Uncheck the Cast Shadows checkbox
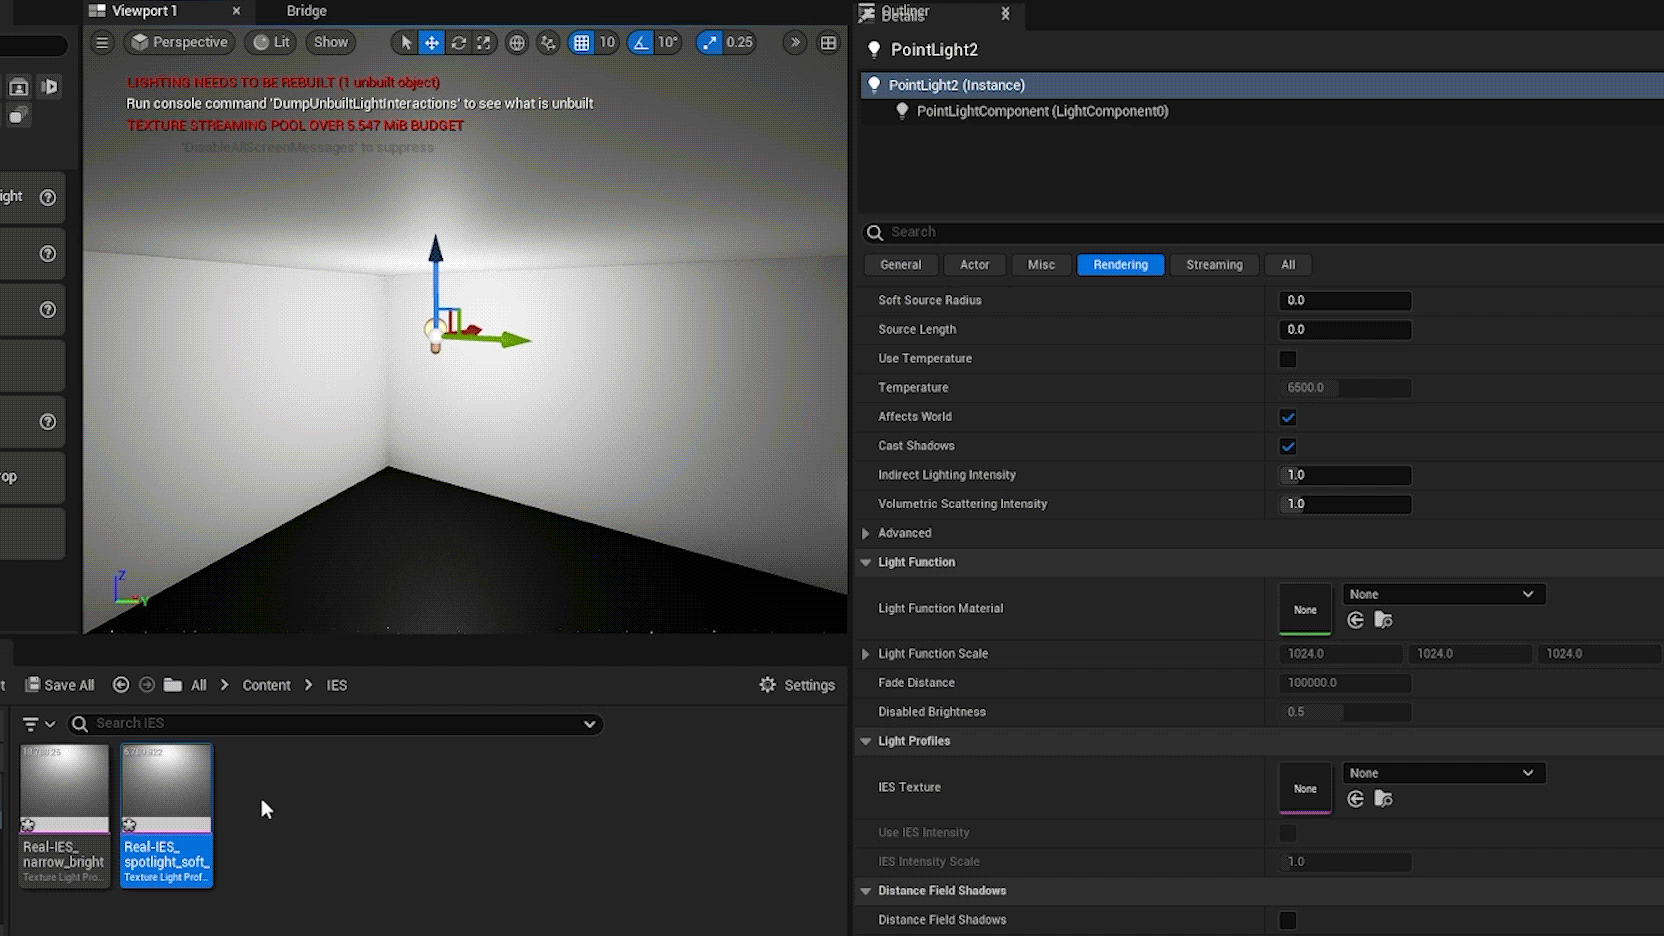1664x936 pixels. pos(1288,446)
